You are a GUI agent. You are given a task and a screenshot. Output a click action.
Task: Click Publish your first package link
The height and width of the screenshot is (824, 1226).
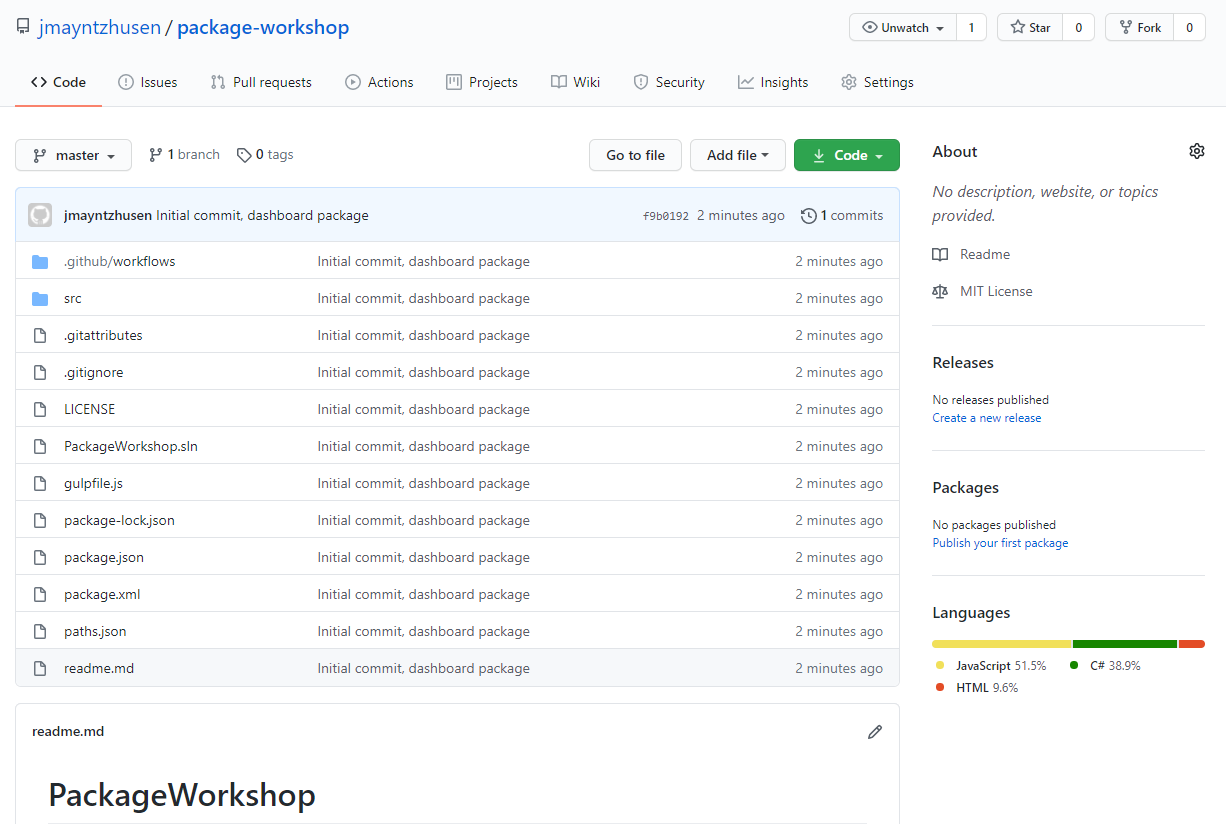[x=1000, y=543]
